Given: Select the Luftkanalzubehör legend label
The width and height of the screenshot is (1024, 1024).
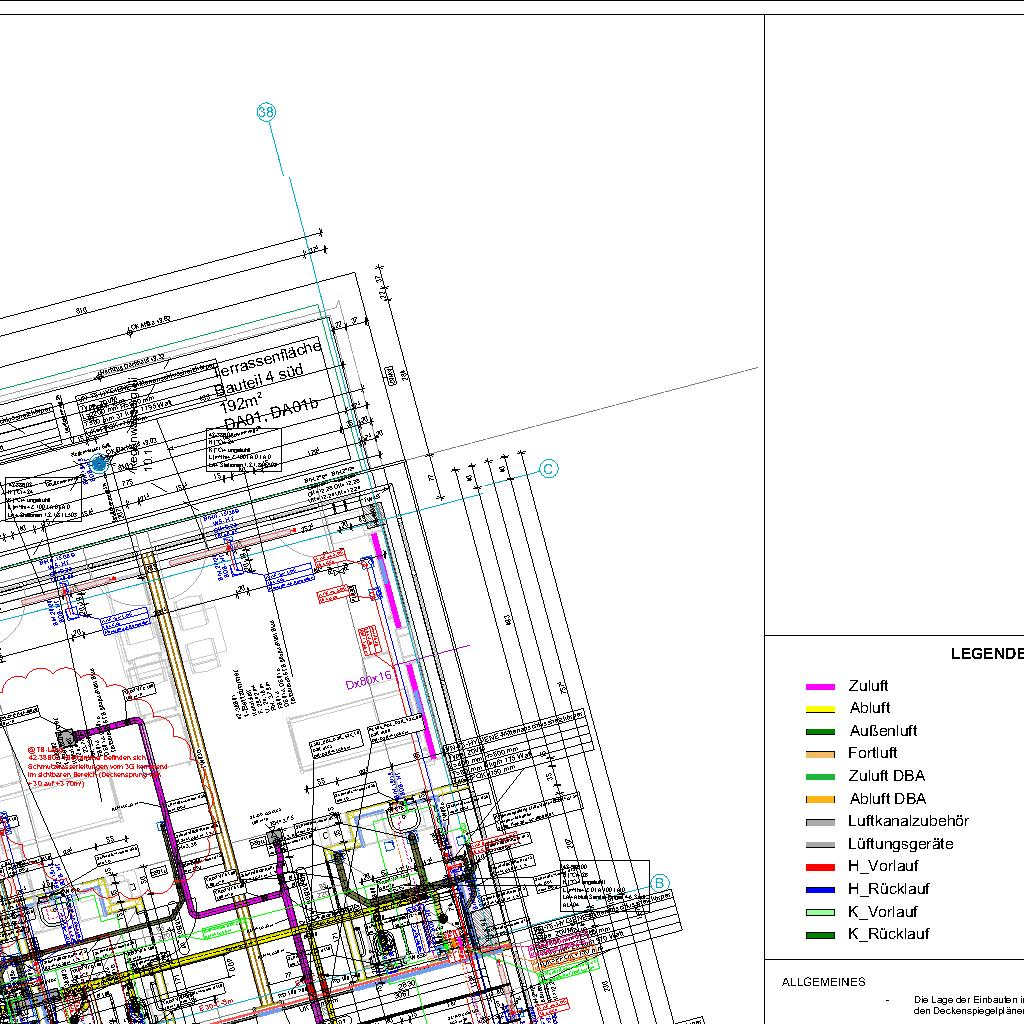Looking at the screenshot, I should [908, 821].
